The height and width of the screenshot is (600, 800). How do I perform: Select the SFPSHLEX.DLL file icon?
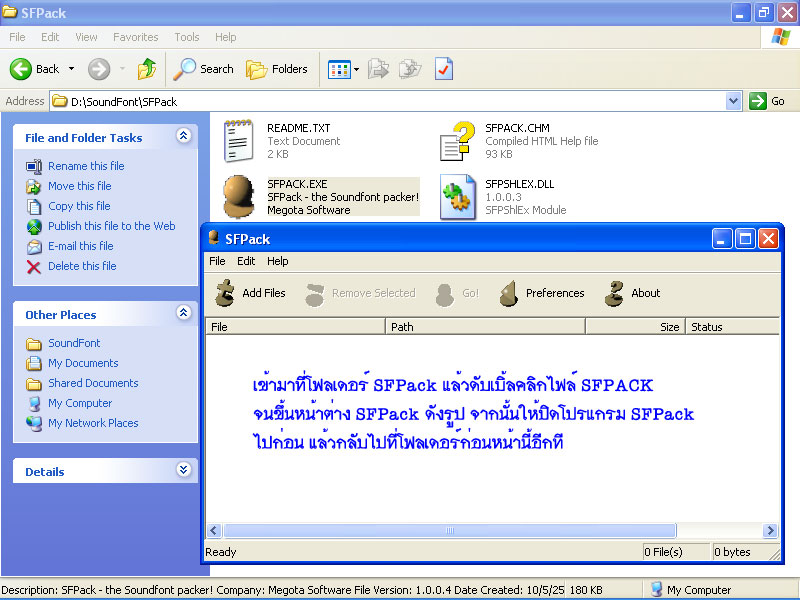click(457, 196)
